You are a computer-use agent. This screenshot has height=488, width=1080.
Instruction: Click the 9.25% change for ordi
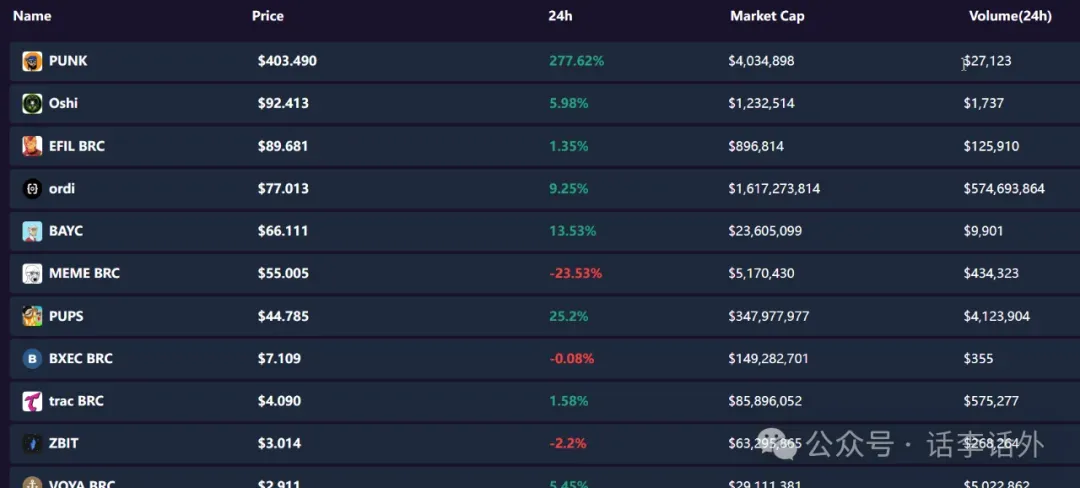(569, 189)
